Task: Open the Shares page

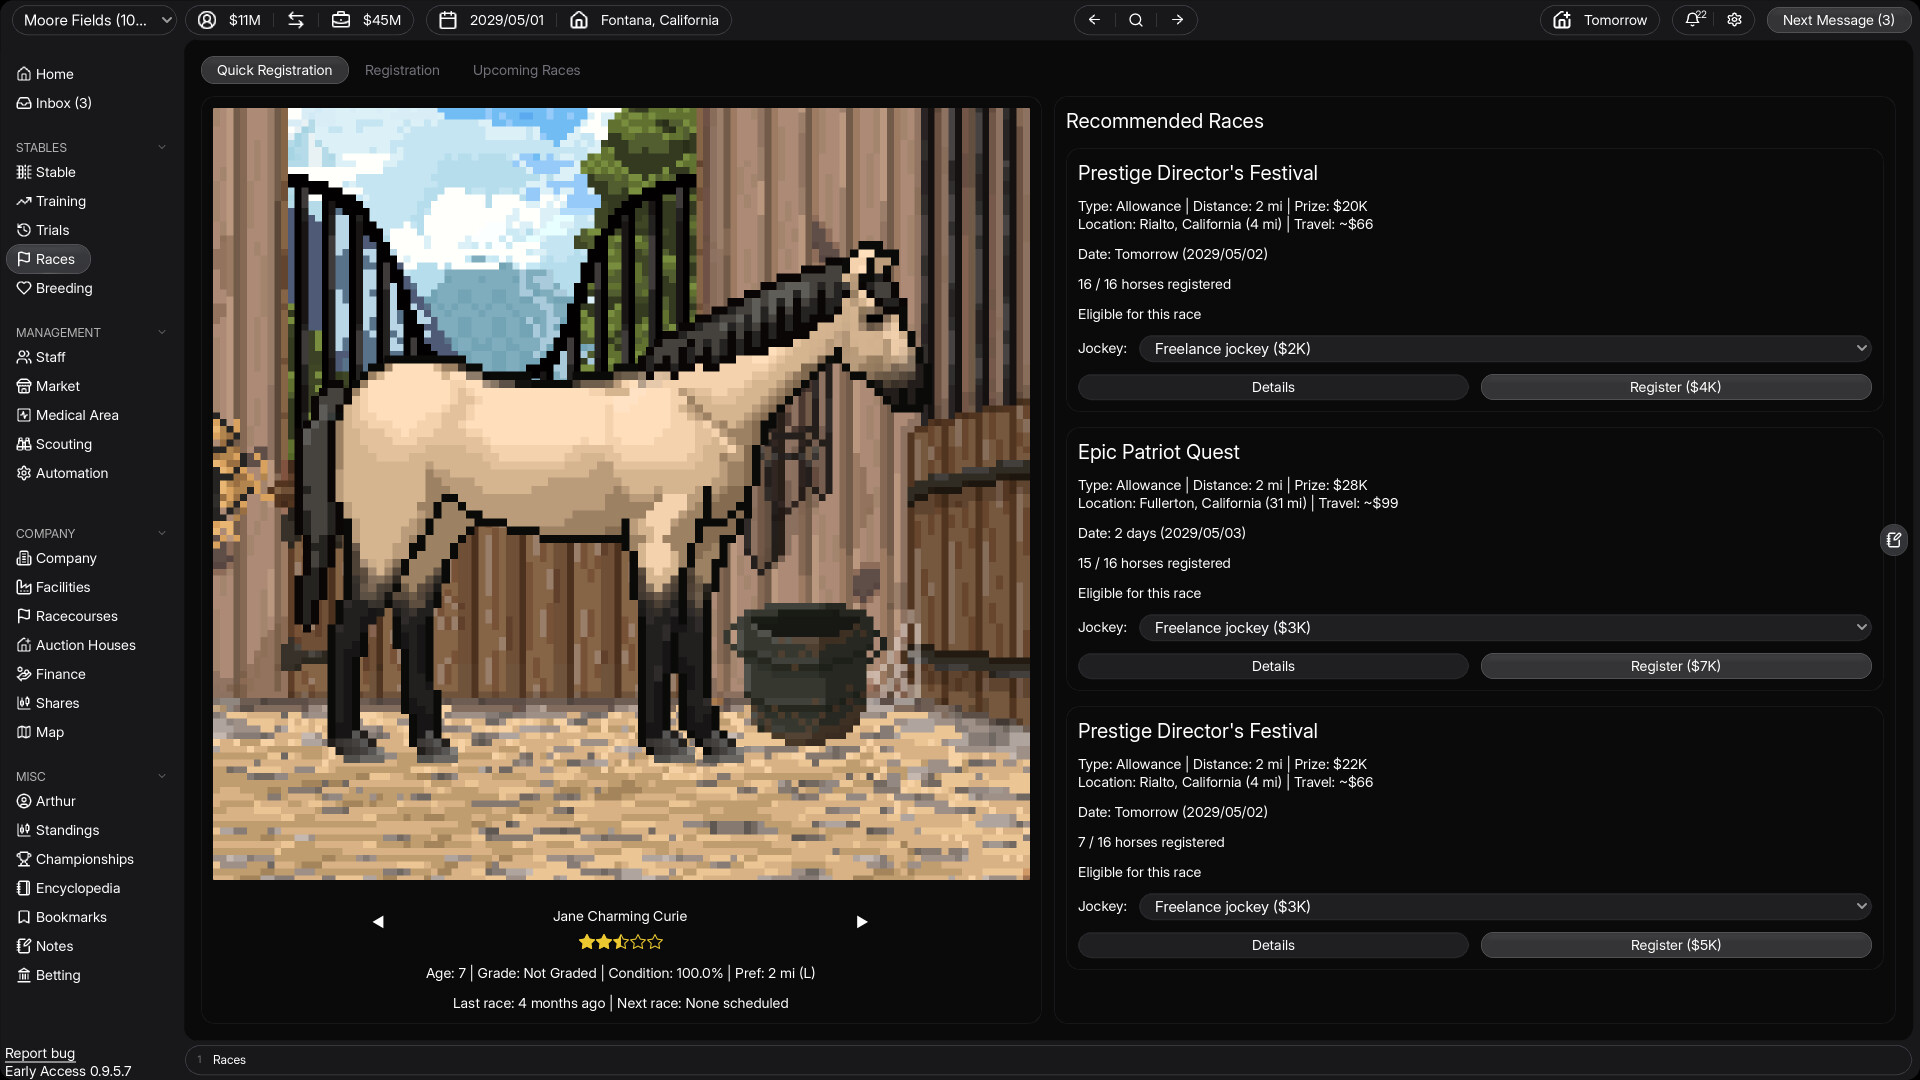Action: (48, 703)
